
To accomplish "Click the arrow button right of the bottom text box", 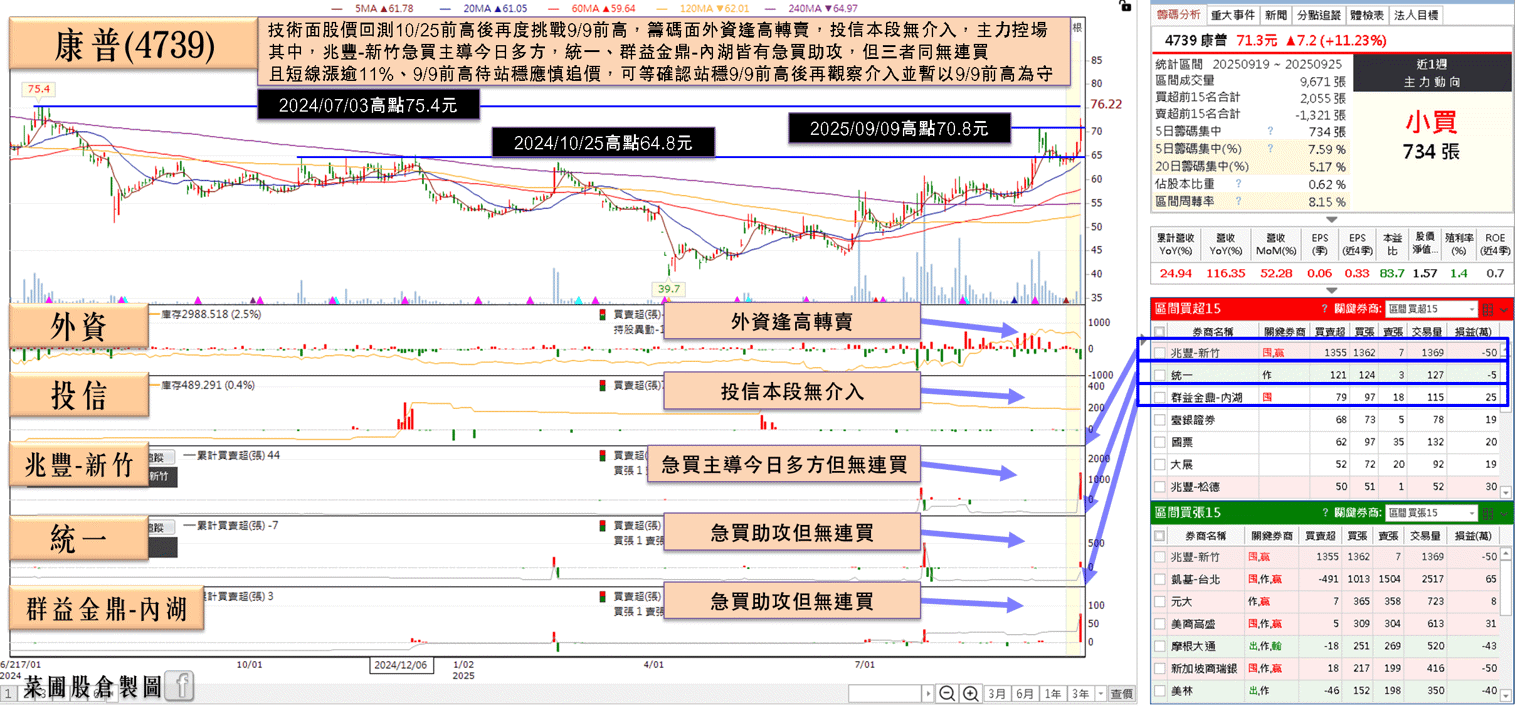I will (x=928, y=693).
